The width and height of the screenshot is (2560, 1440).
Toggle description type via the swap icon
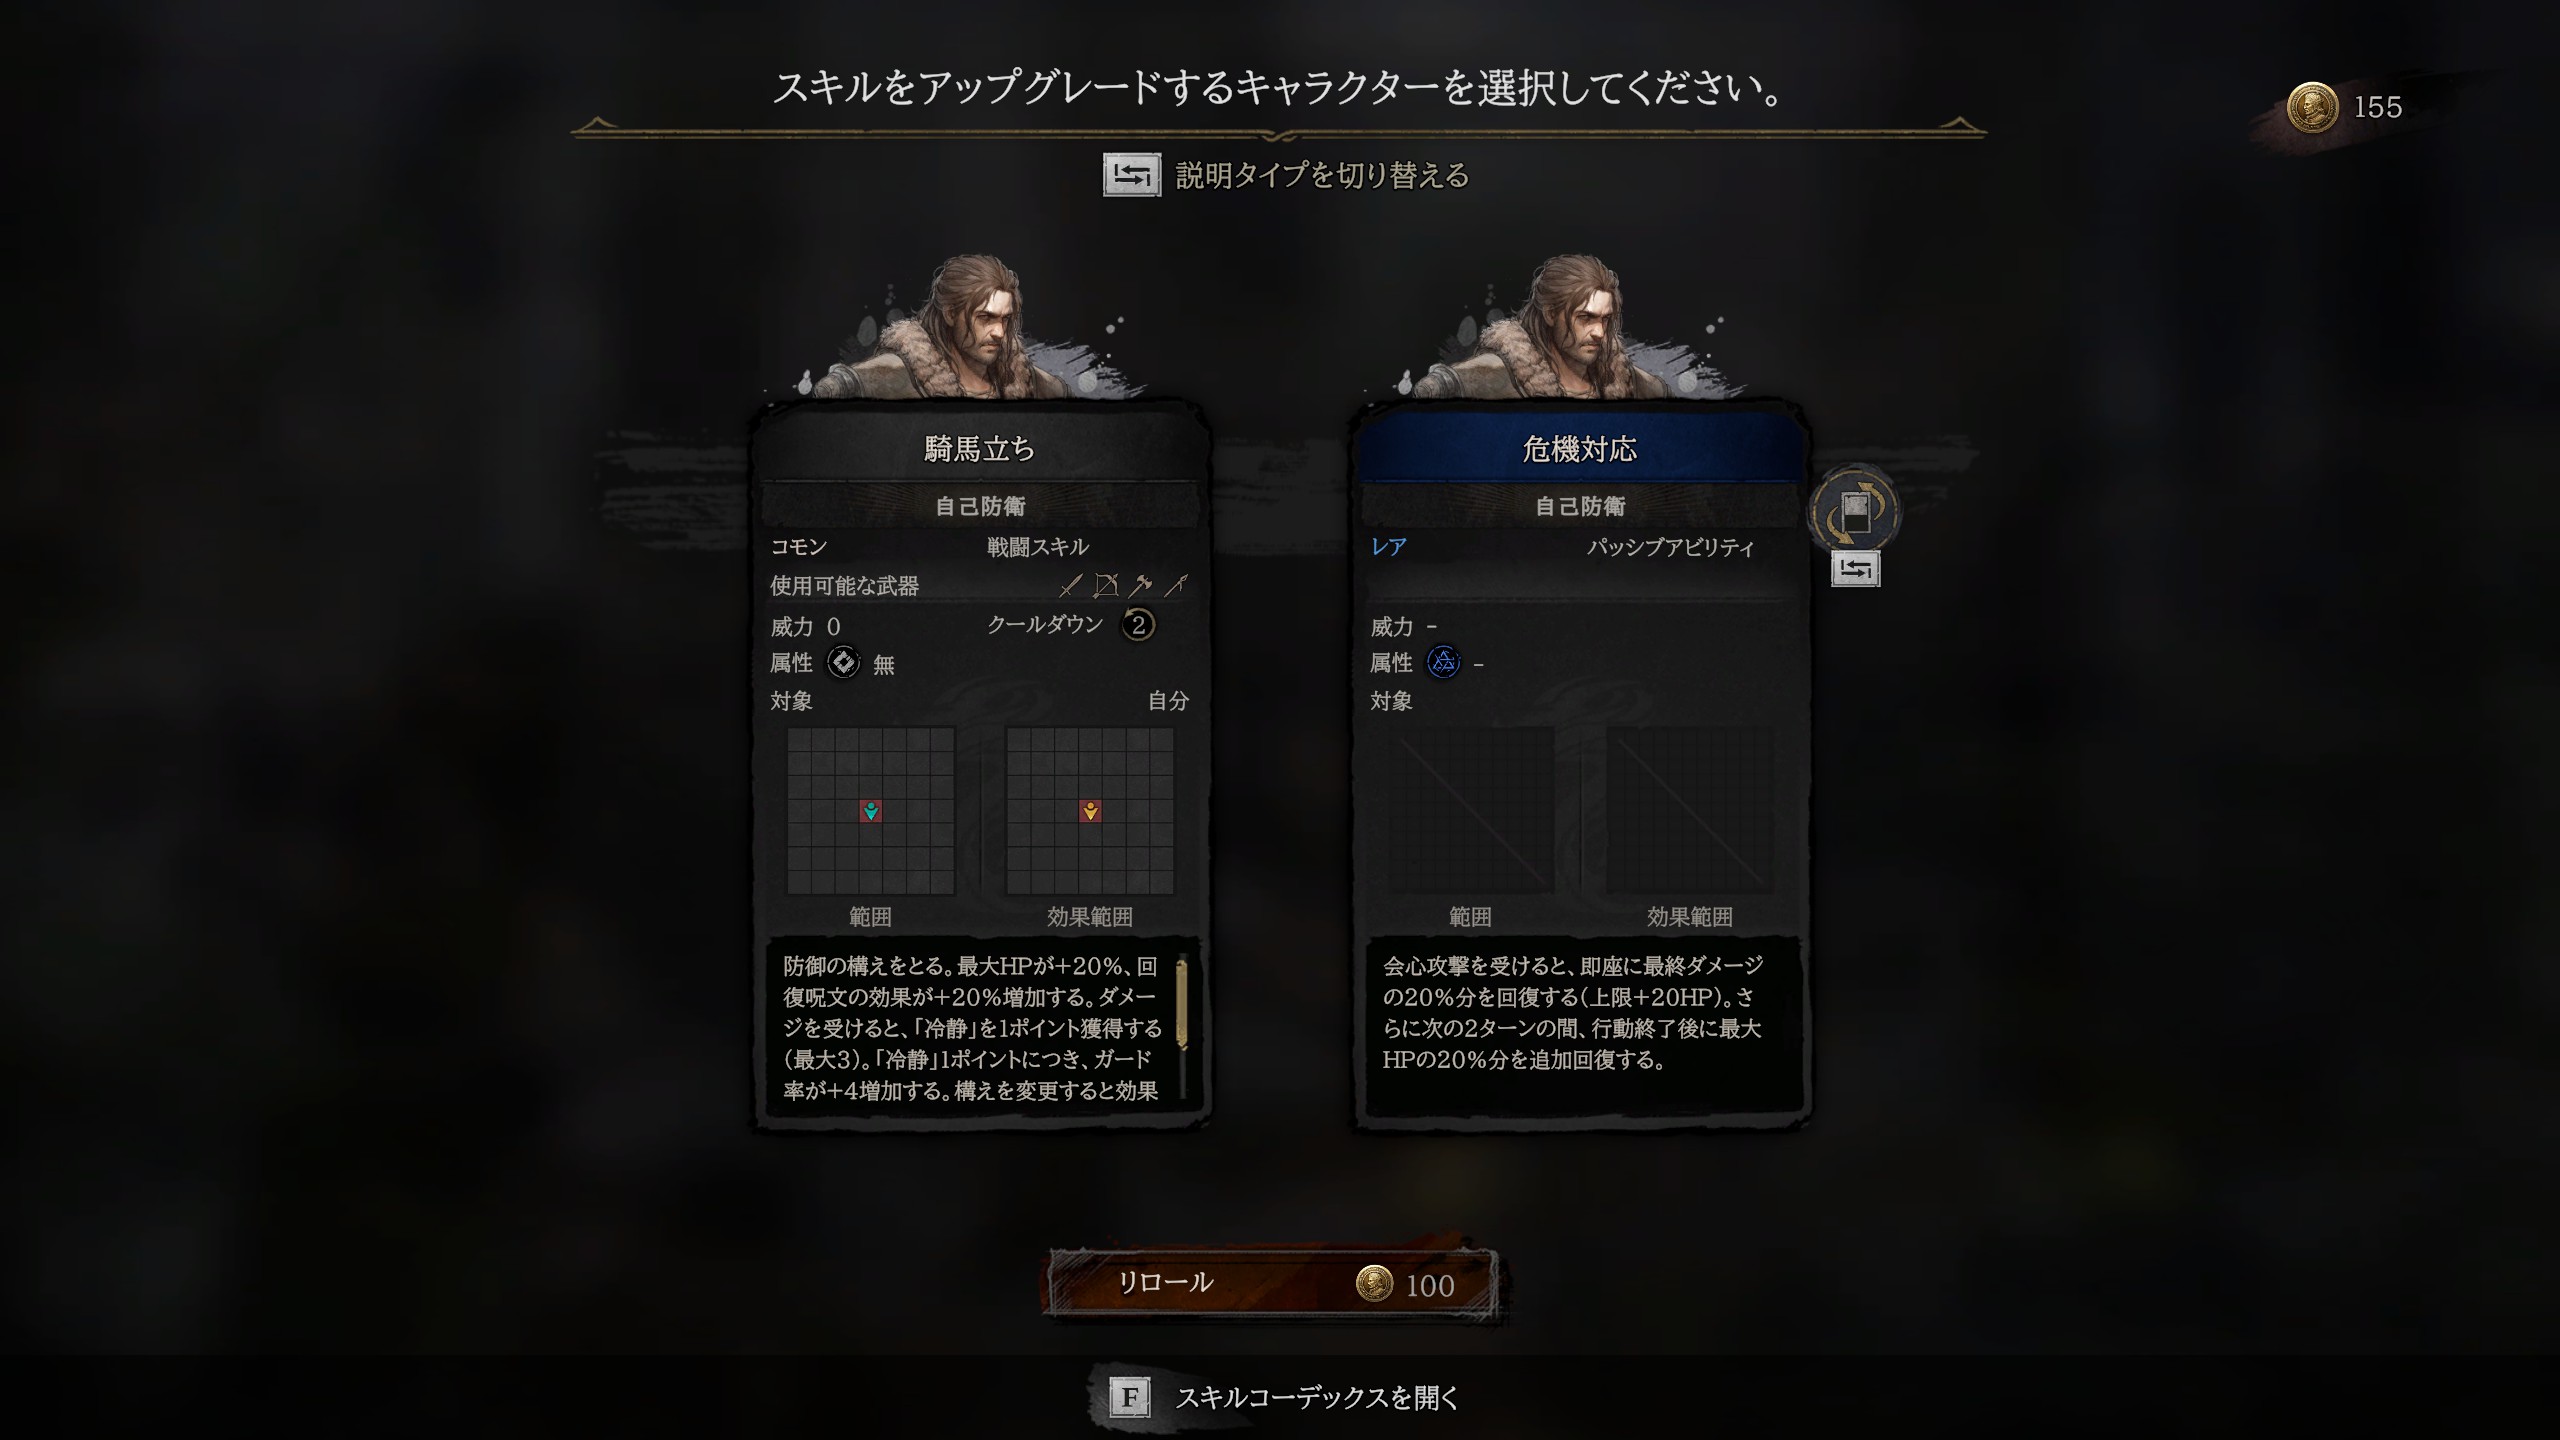click(1132, 175)
